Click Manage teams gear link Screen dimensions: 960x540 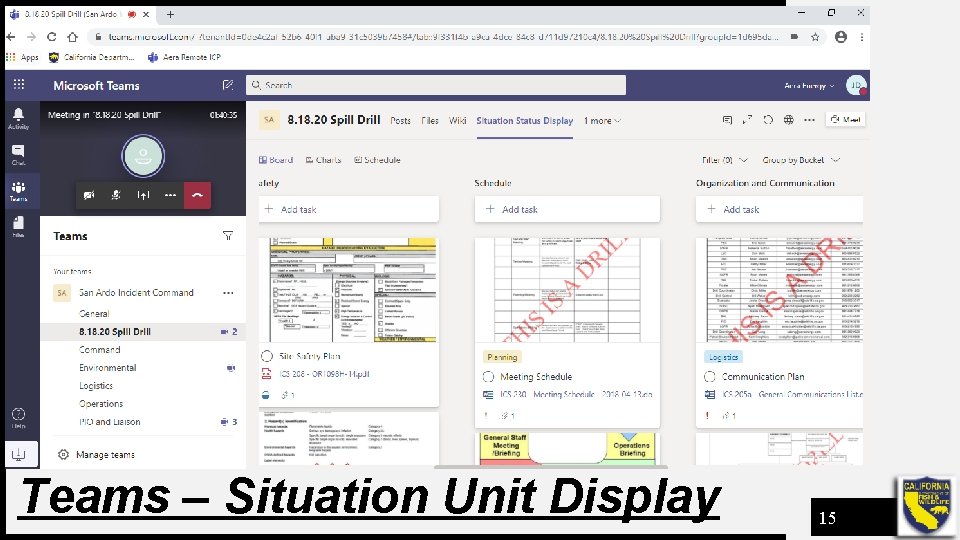point(96,454)
